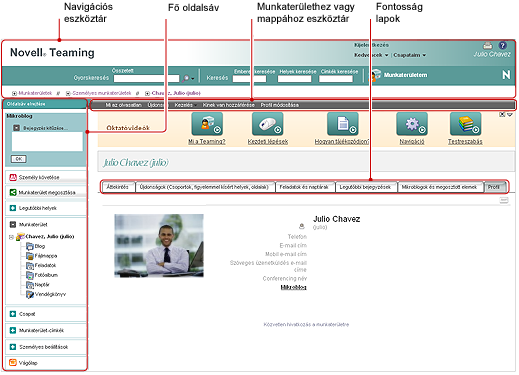Click the Fájlmappa folder icon

point(30,256)
